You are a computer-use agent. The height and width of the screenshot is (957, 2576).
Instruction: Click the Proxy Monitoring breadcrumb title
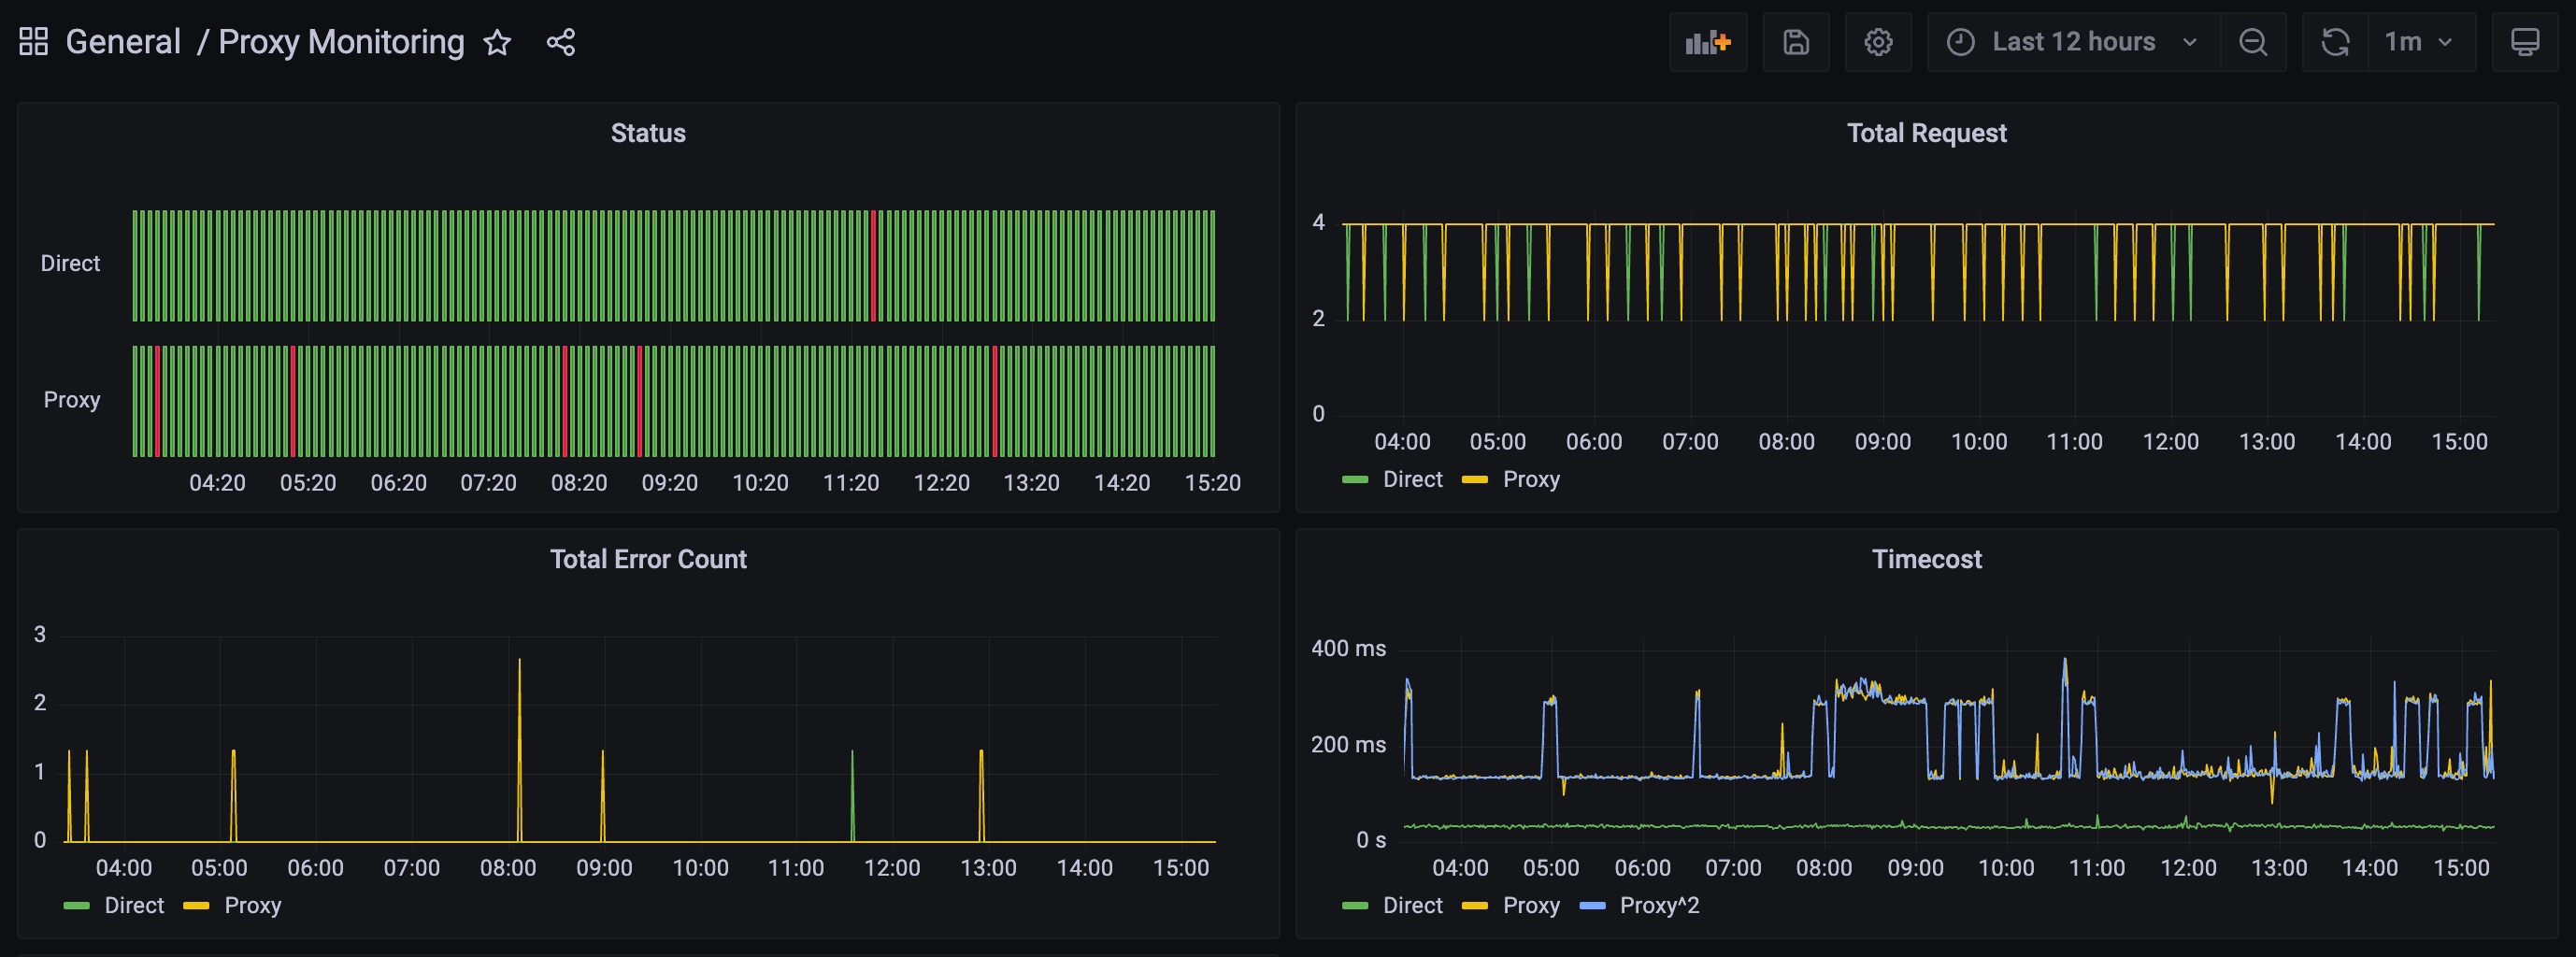pos(341,42)
